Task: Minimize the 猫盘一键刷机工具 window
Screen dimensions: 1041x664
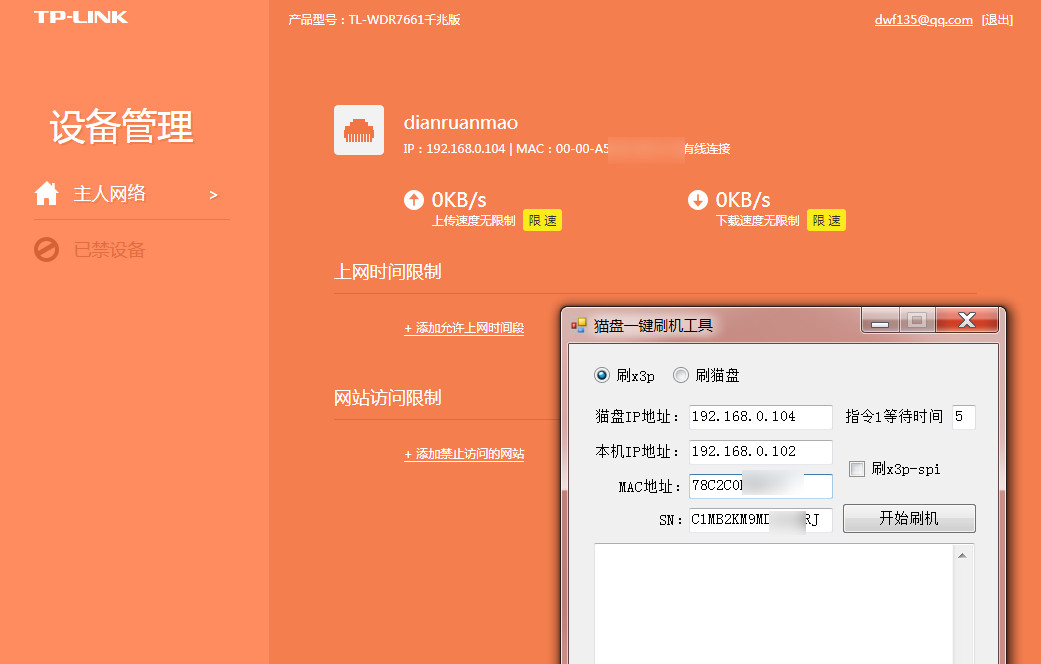Action: [880, 321]
